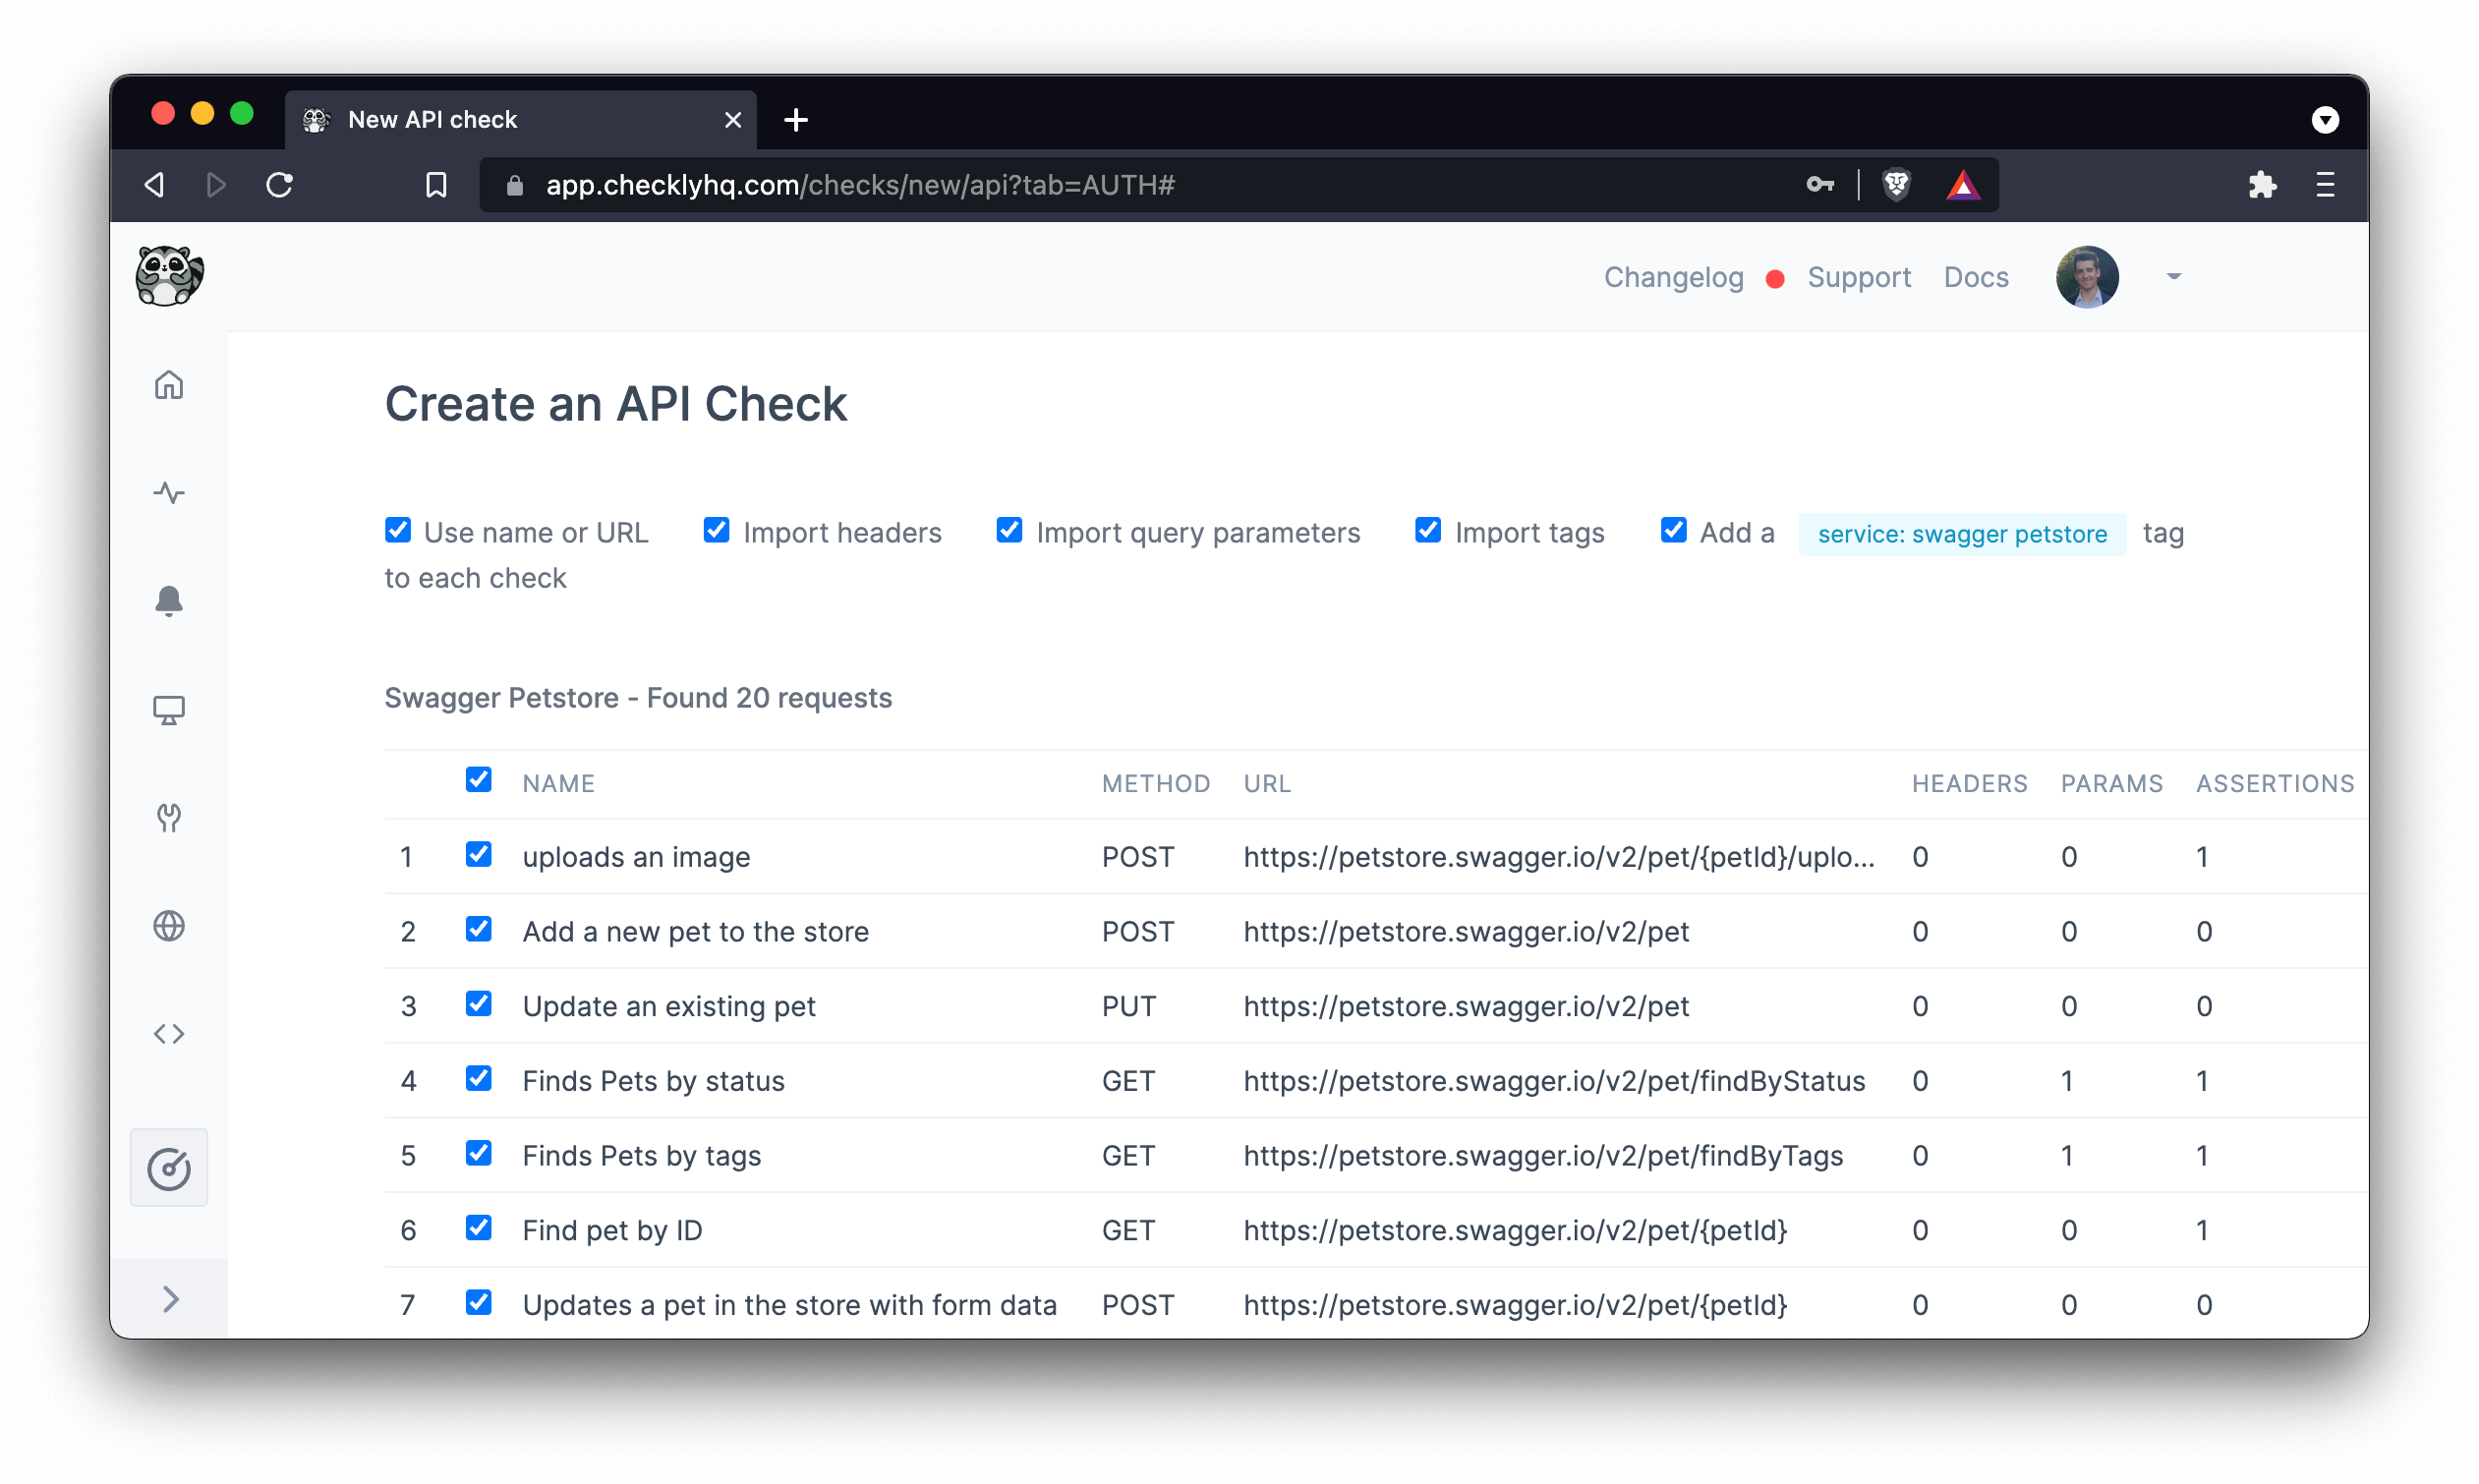
Task: Click the Support link
Action: pos(1859,277)
